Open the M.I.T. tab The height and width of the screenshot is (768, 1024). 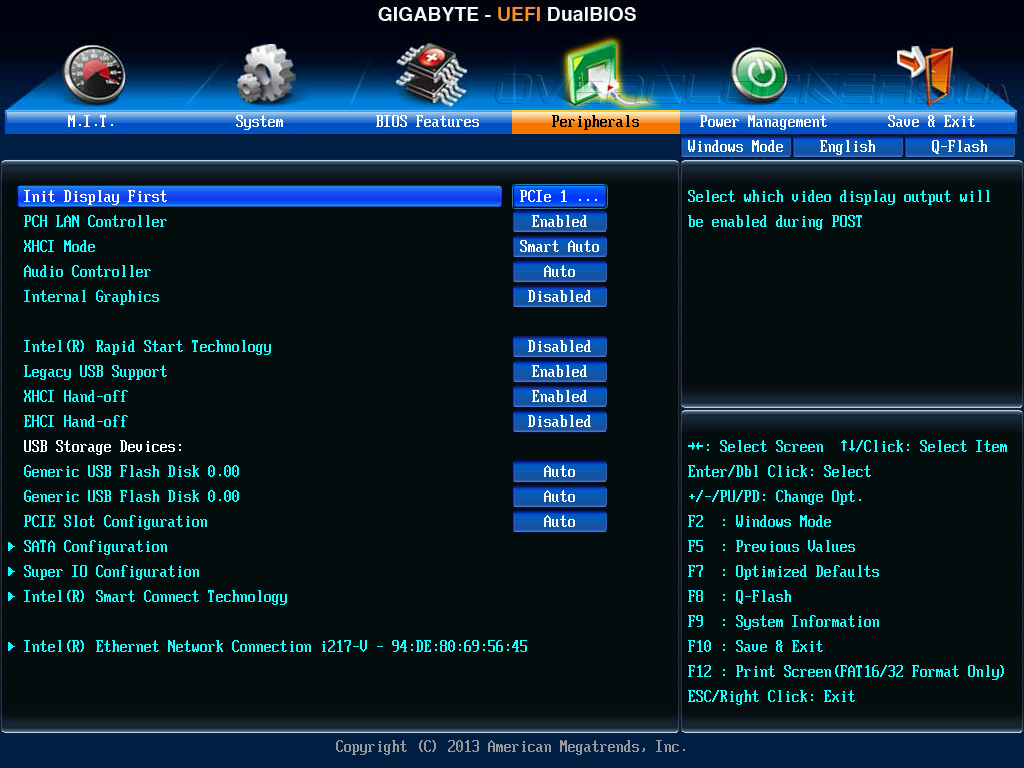click(90, 121)
